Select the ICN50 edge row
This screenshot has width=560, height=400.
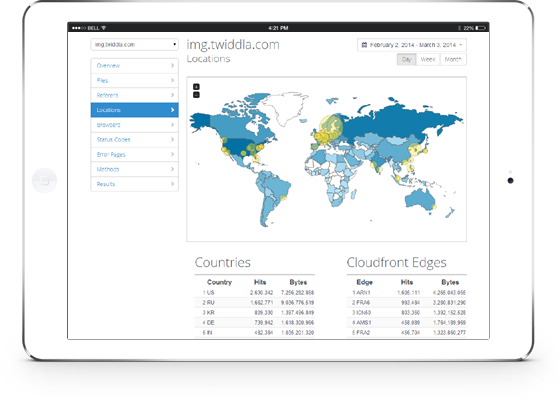tap(407, 312)
